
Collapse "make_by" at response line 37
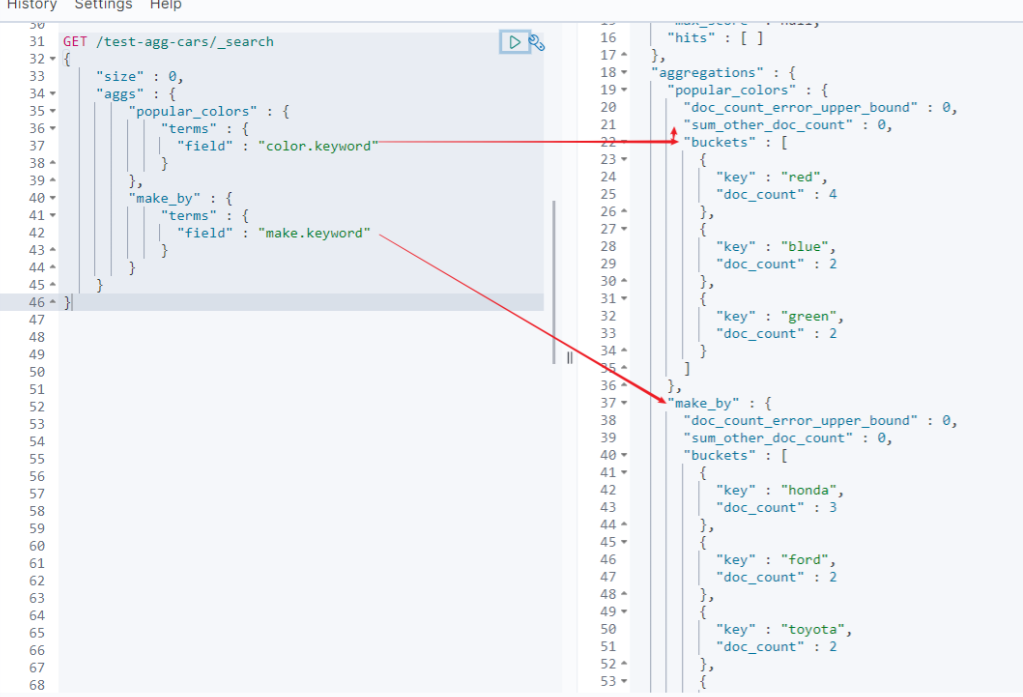(x=624, y=403)
